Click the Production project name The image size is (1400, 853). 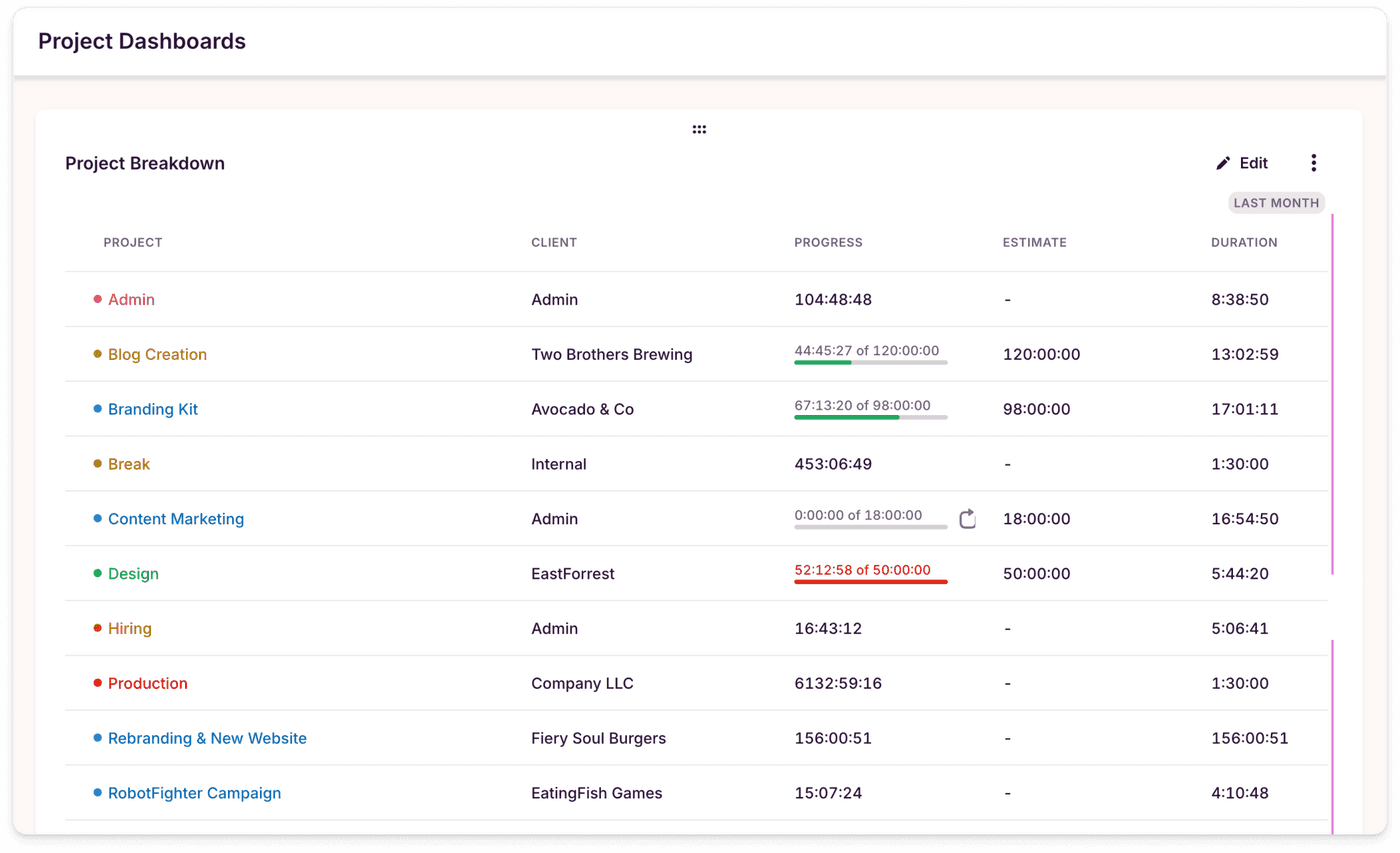click(148, 684)
